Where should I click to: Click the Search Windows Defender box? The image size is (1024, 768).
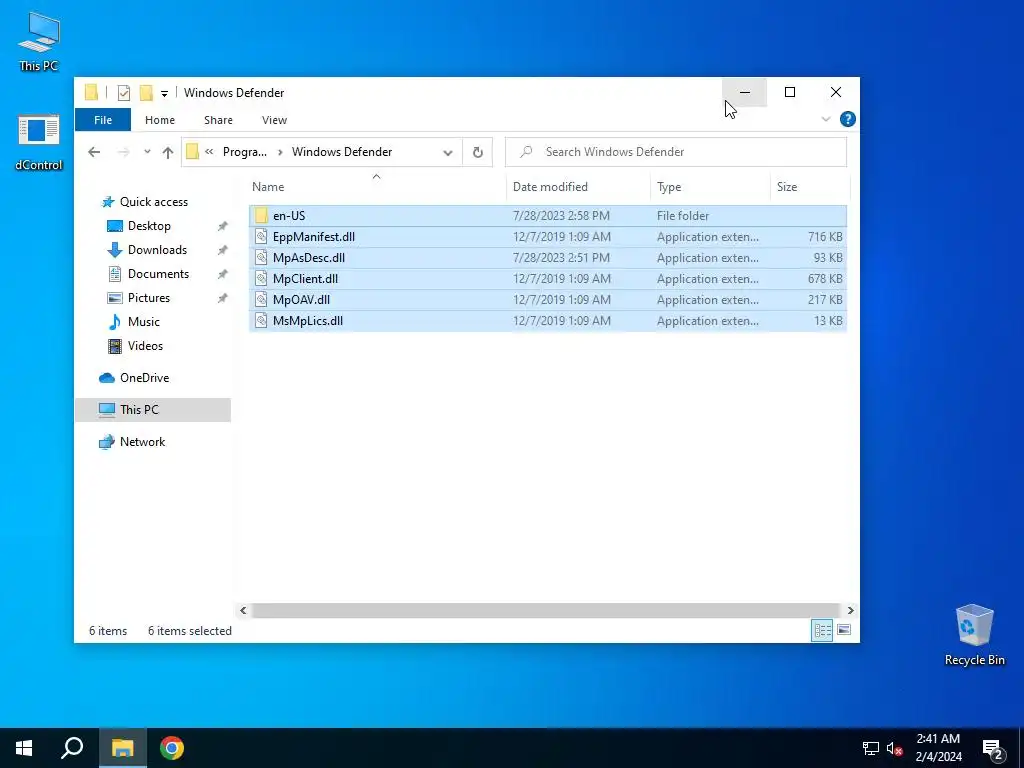pyautogui.click(x=676, y=152)
